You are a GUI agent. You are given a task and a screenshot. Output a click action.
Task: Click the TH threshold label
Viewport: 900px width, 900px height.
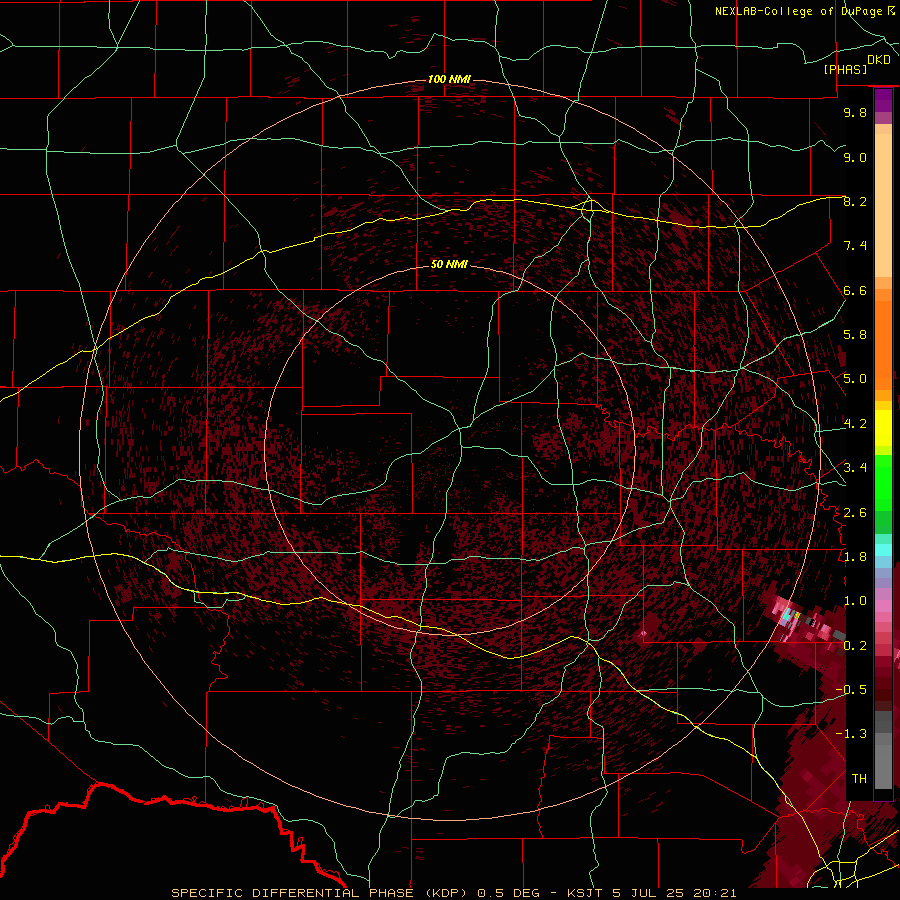coord(859,779)
